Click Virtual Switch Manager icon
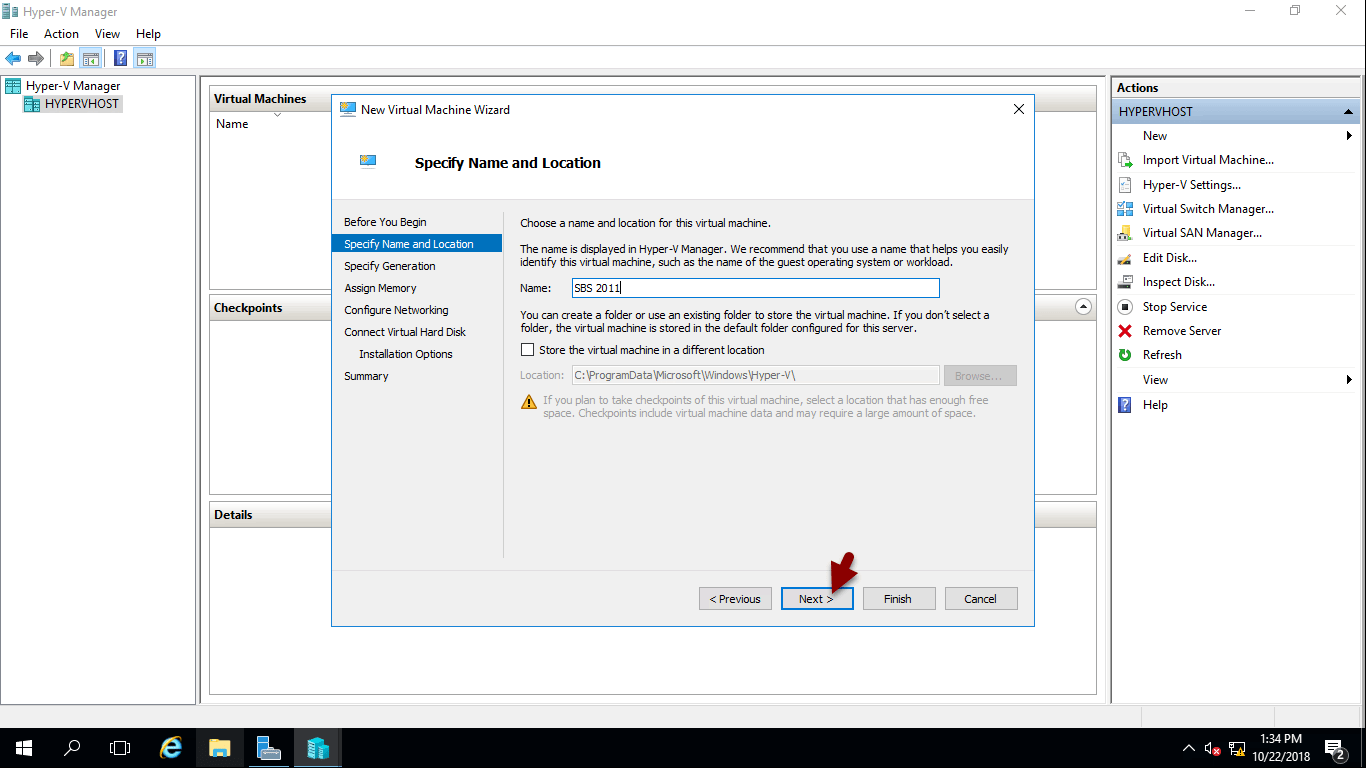The width and height of the screenshot is (1366, 768). tap(1125, 209)
